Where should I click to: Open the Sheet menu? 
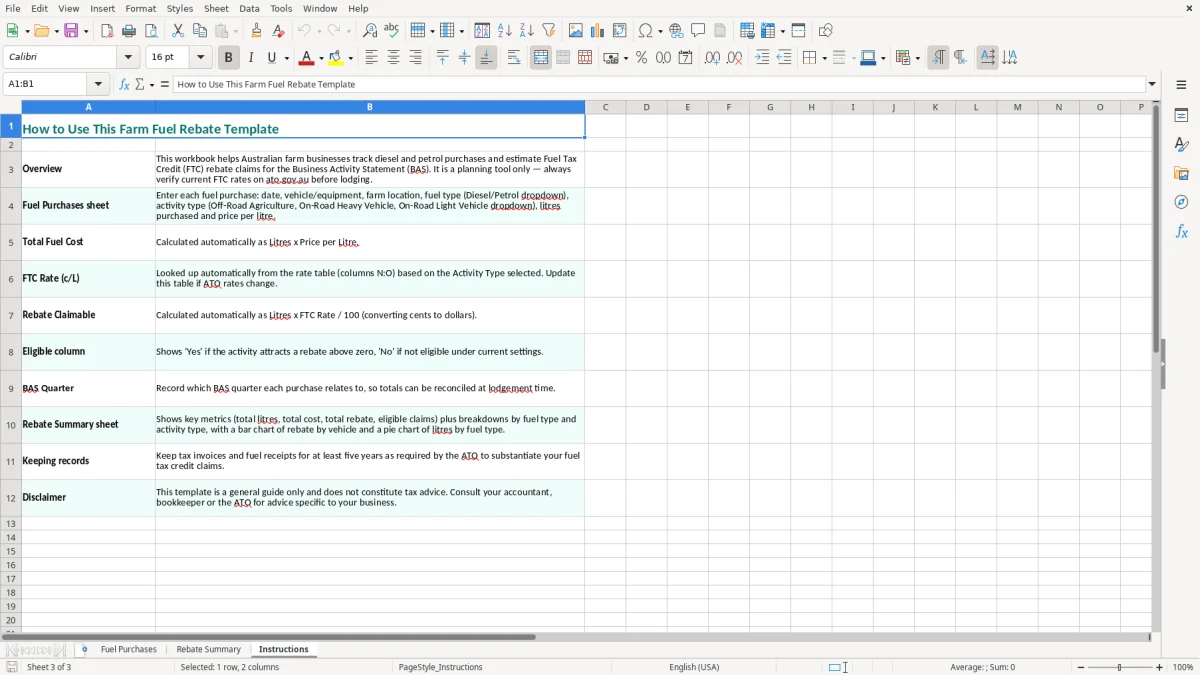tap(216, 8)
